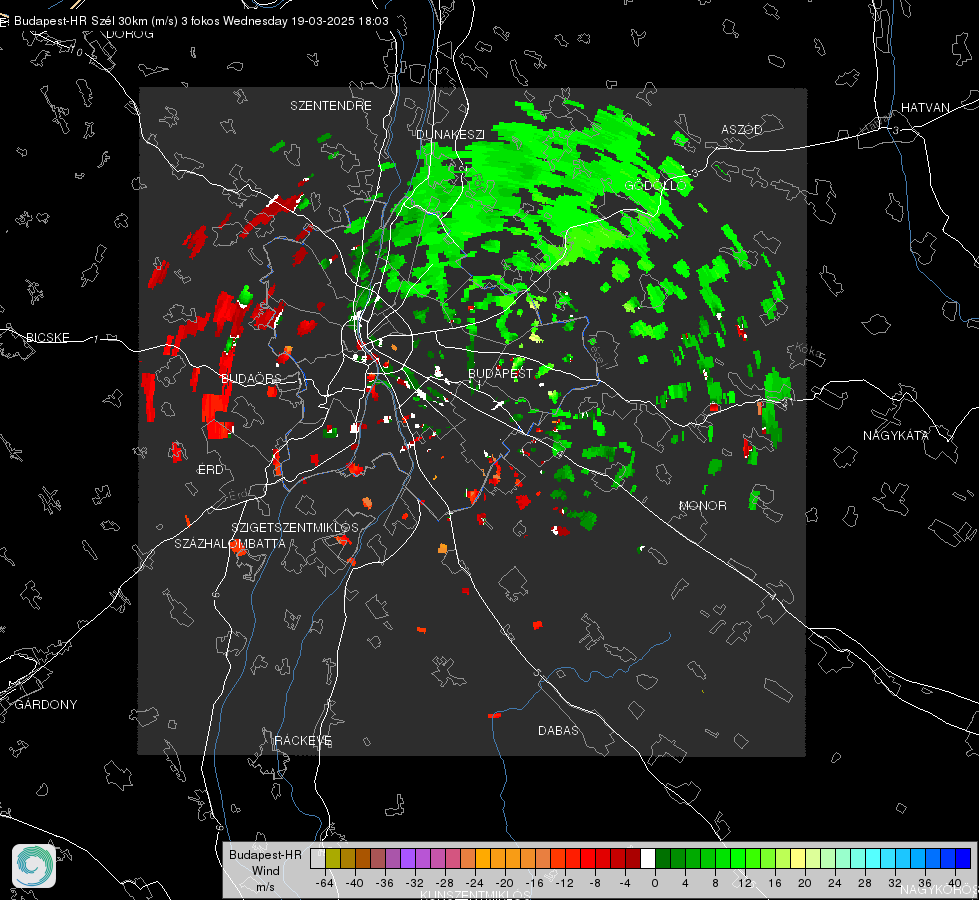Select the BUDAPEST city label
This screenshot has height=900, width=979.
pyautogui.click(x=501, y=373)
